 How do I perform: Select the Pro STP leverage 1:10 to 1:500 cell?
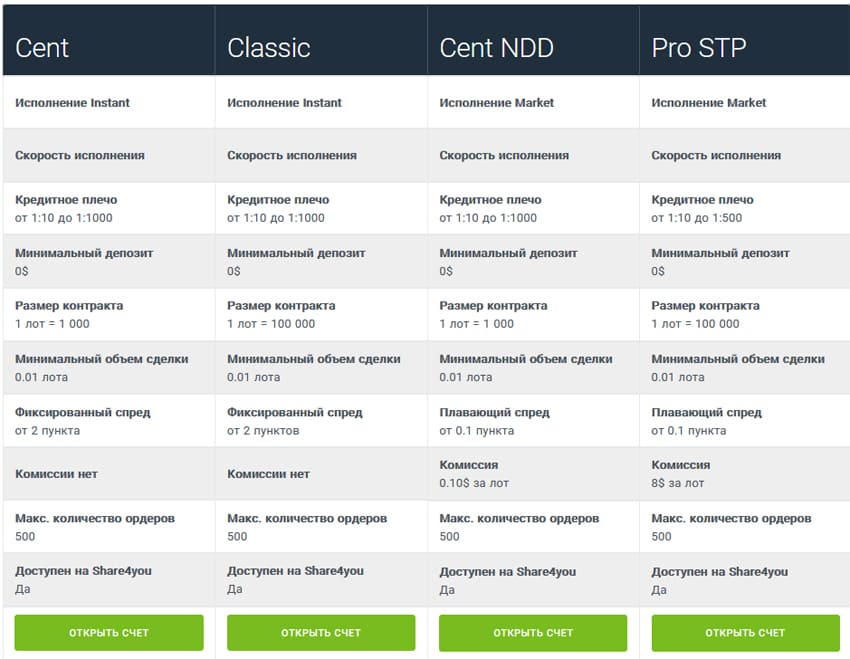click(744, 209)
